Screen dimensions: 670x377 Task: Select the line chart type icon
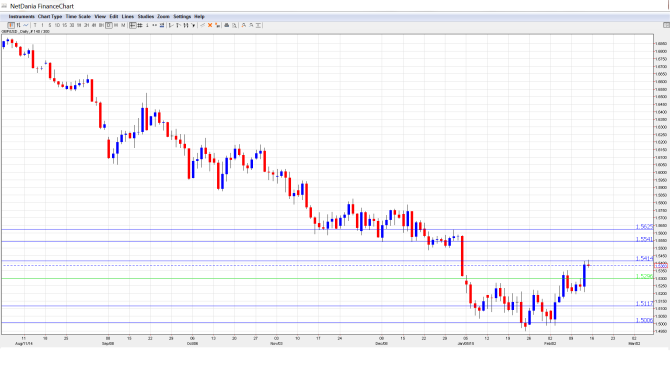(x=26, y=25)
